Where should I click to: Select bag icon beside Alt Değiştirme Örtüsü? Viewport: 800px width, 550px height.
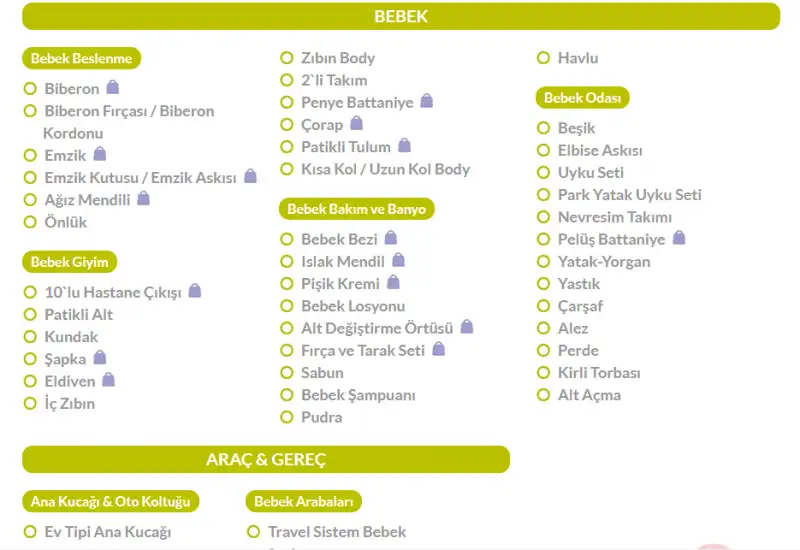(467, 327)
